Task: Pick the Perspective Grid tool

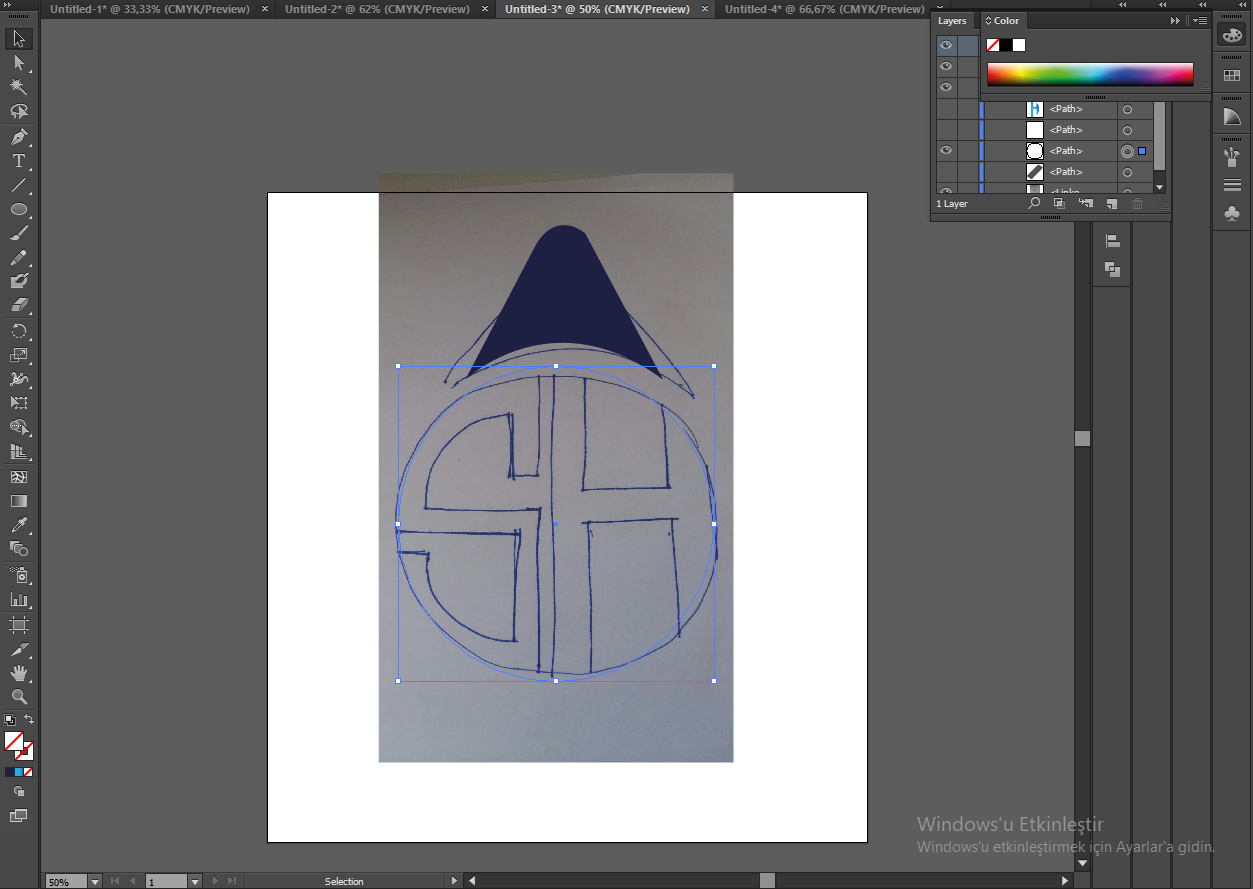Action: [x=19, y=452]
